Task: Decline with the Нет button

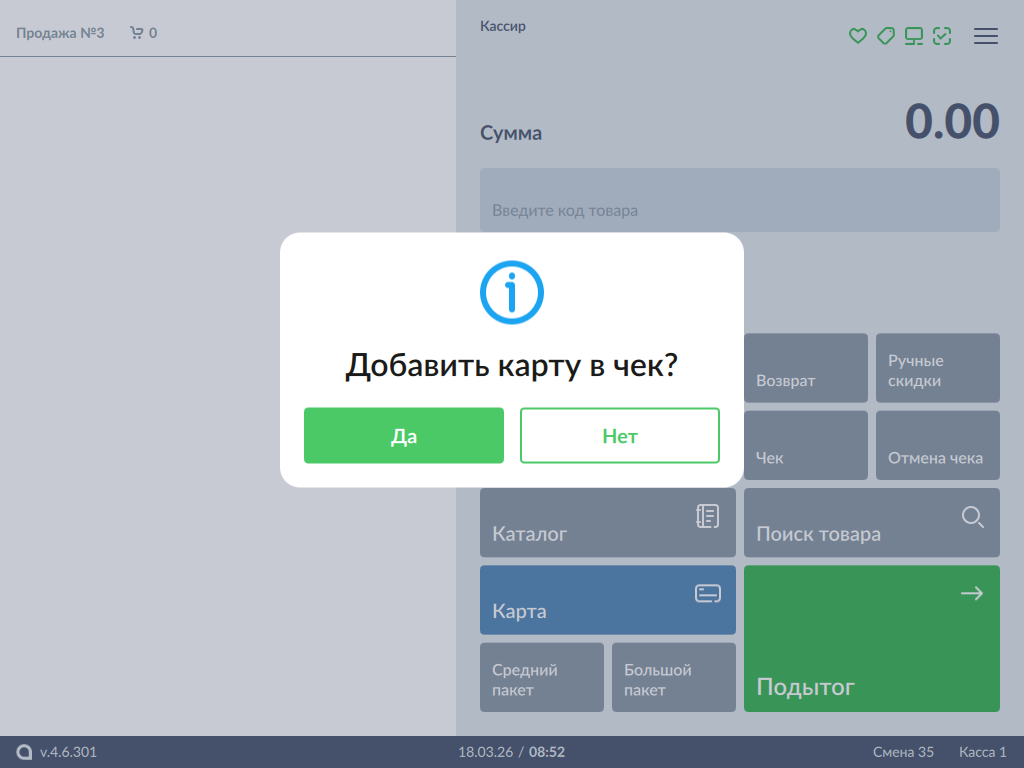Action: point(620,436)
